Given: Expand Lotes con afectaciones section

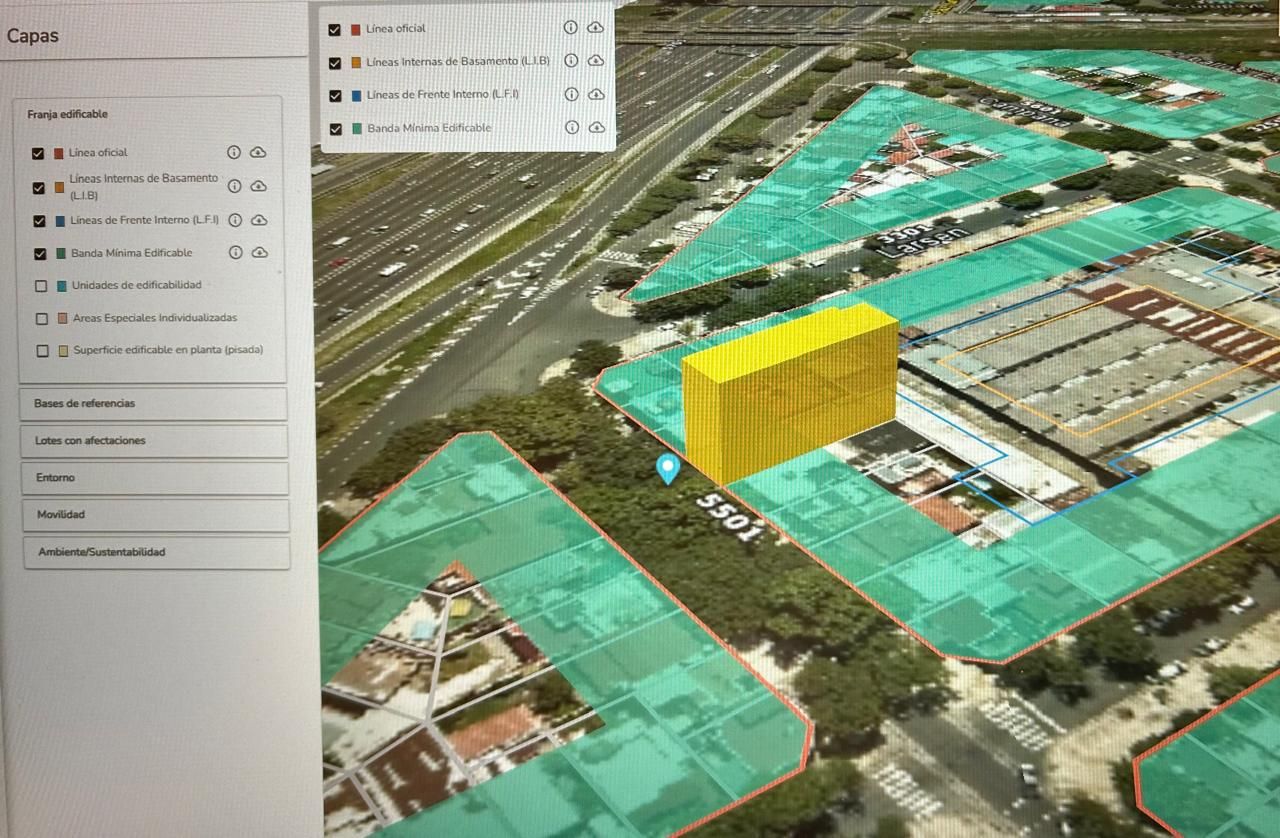Looking at the screenshot, I should [x=153, y=441].
